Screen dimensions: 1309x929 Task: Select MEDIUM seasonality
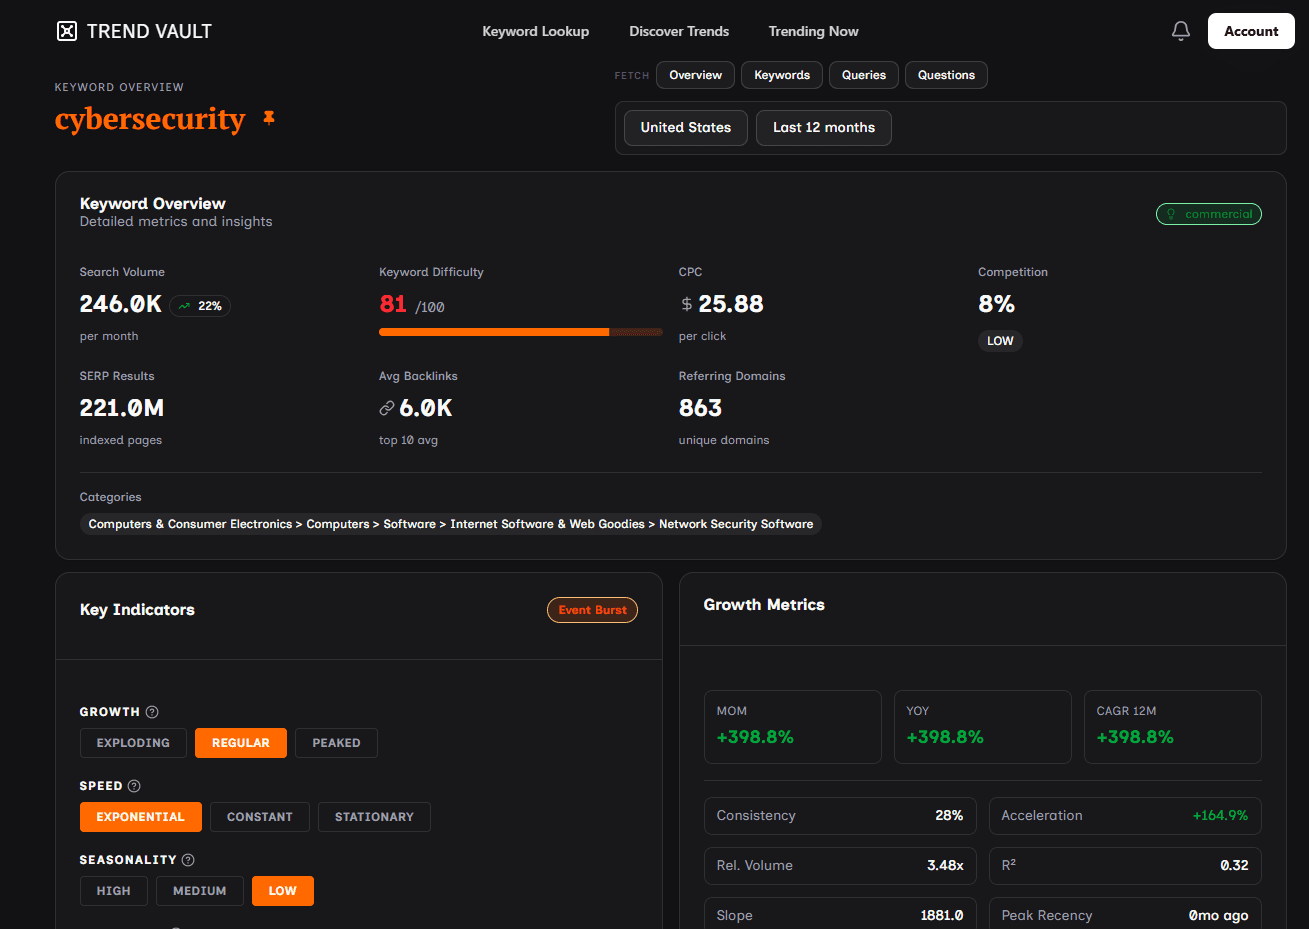pos(200,891)
